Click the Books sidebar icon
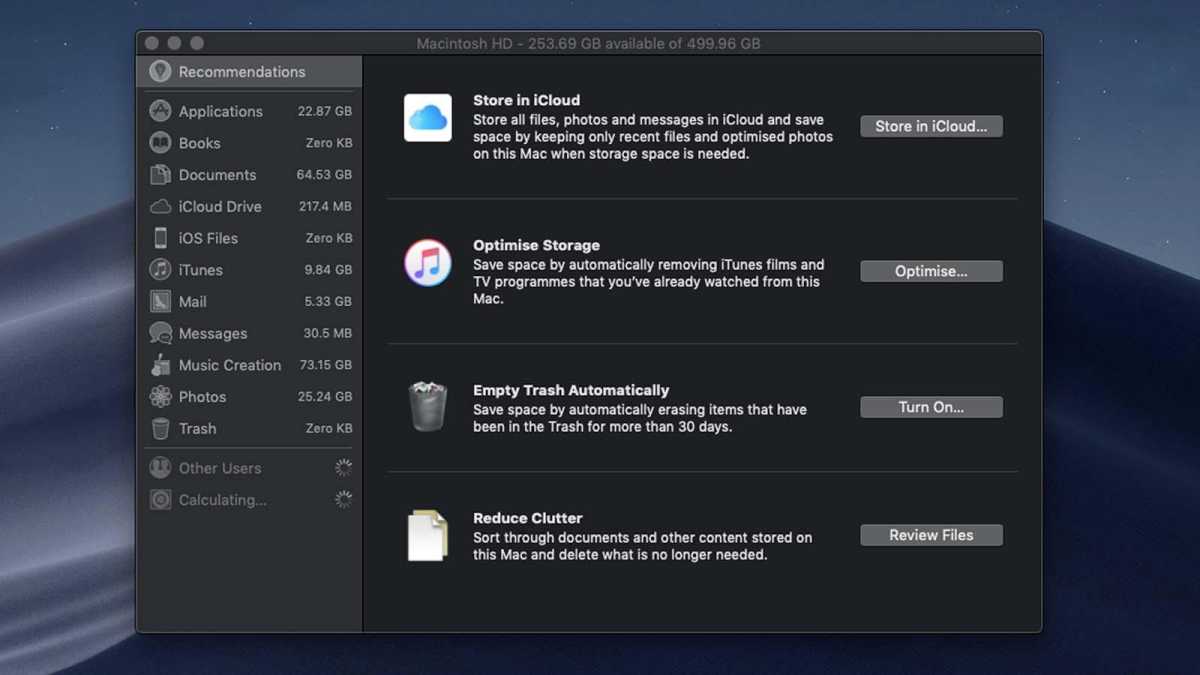1200x675 pixels. (x=160, y=143)
